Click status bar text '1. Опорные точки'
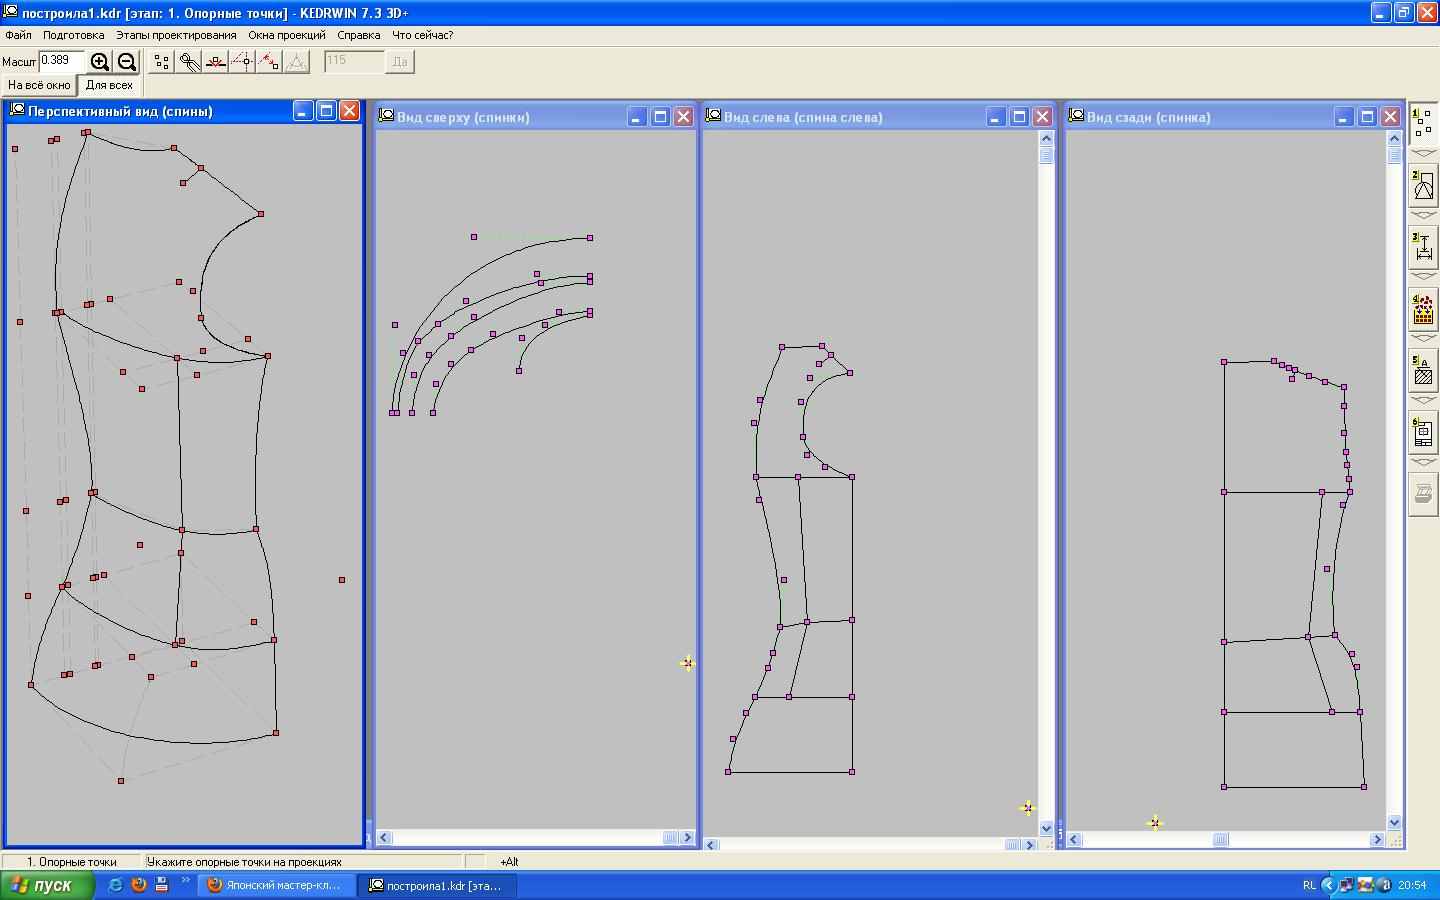This screenshot has height=900, width=1440. point(72,862)
